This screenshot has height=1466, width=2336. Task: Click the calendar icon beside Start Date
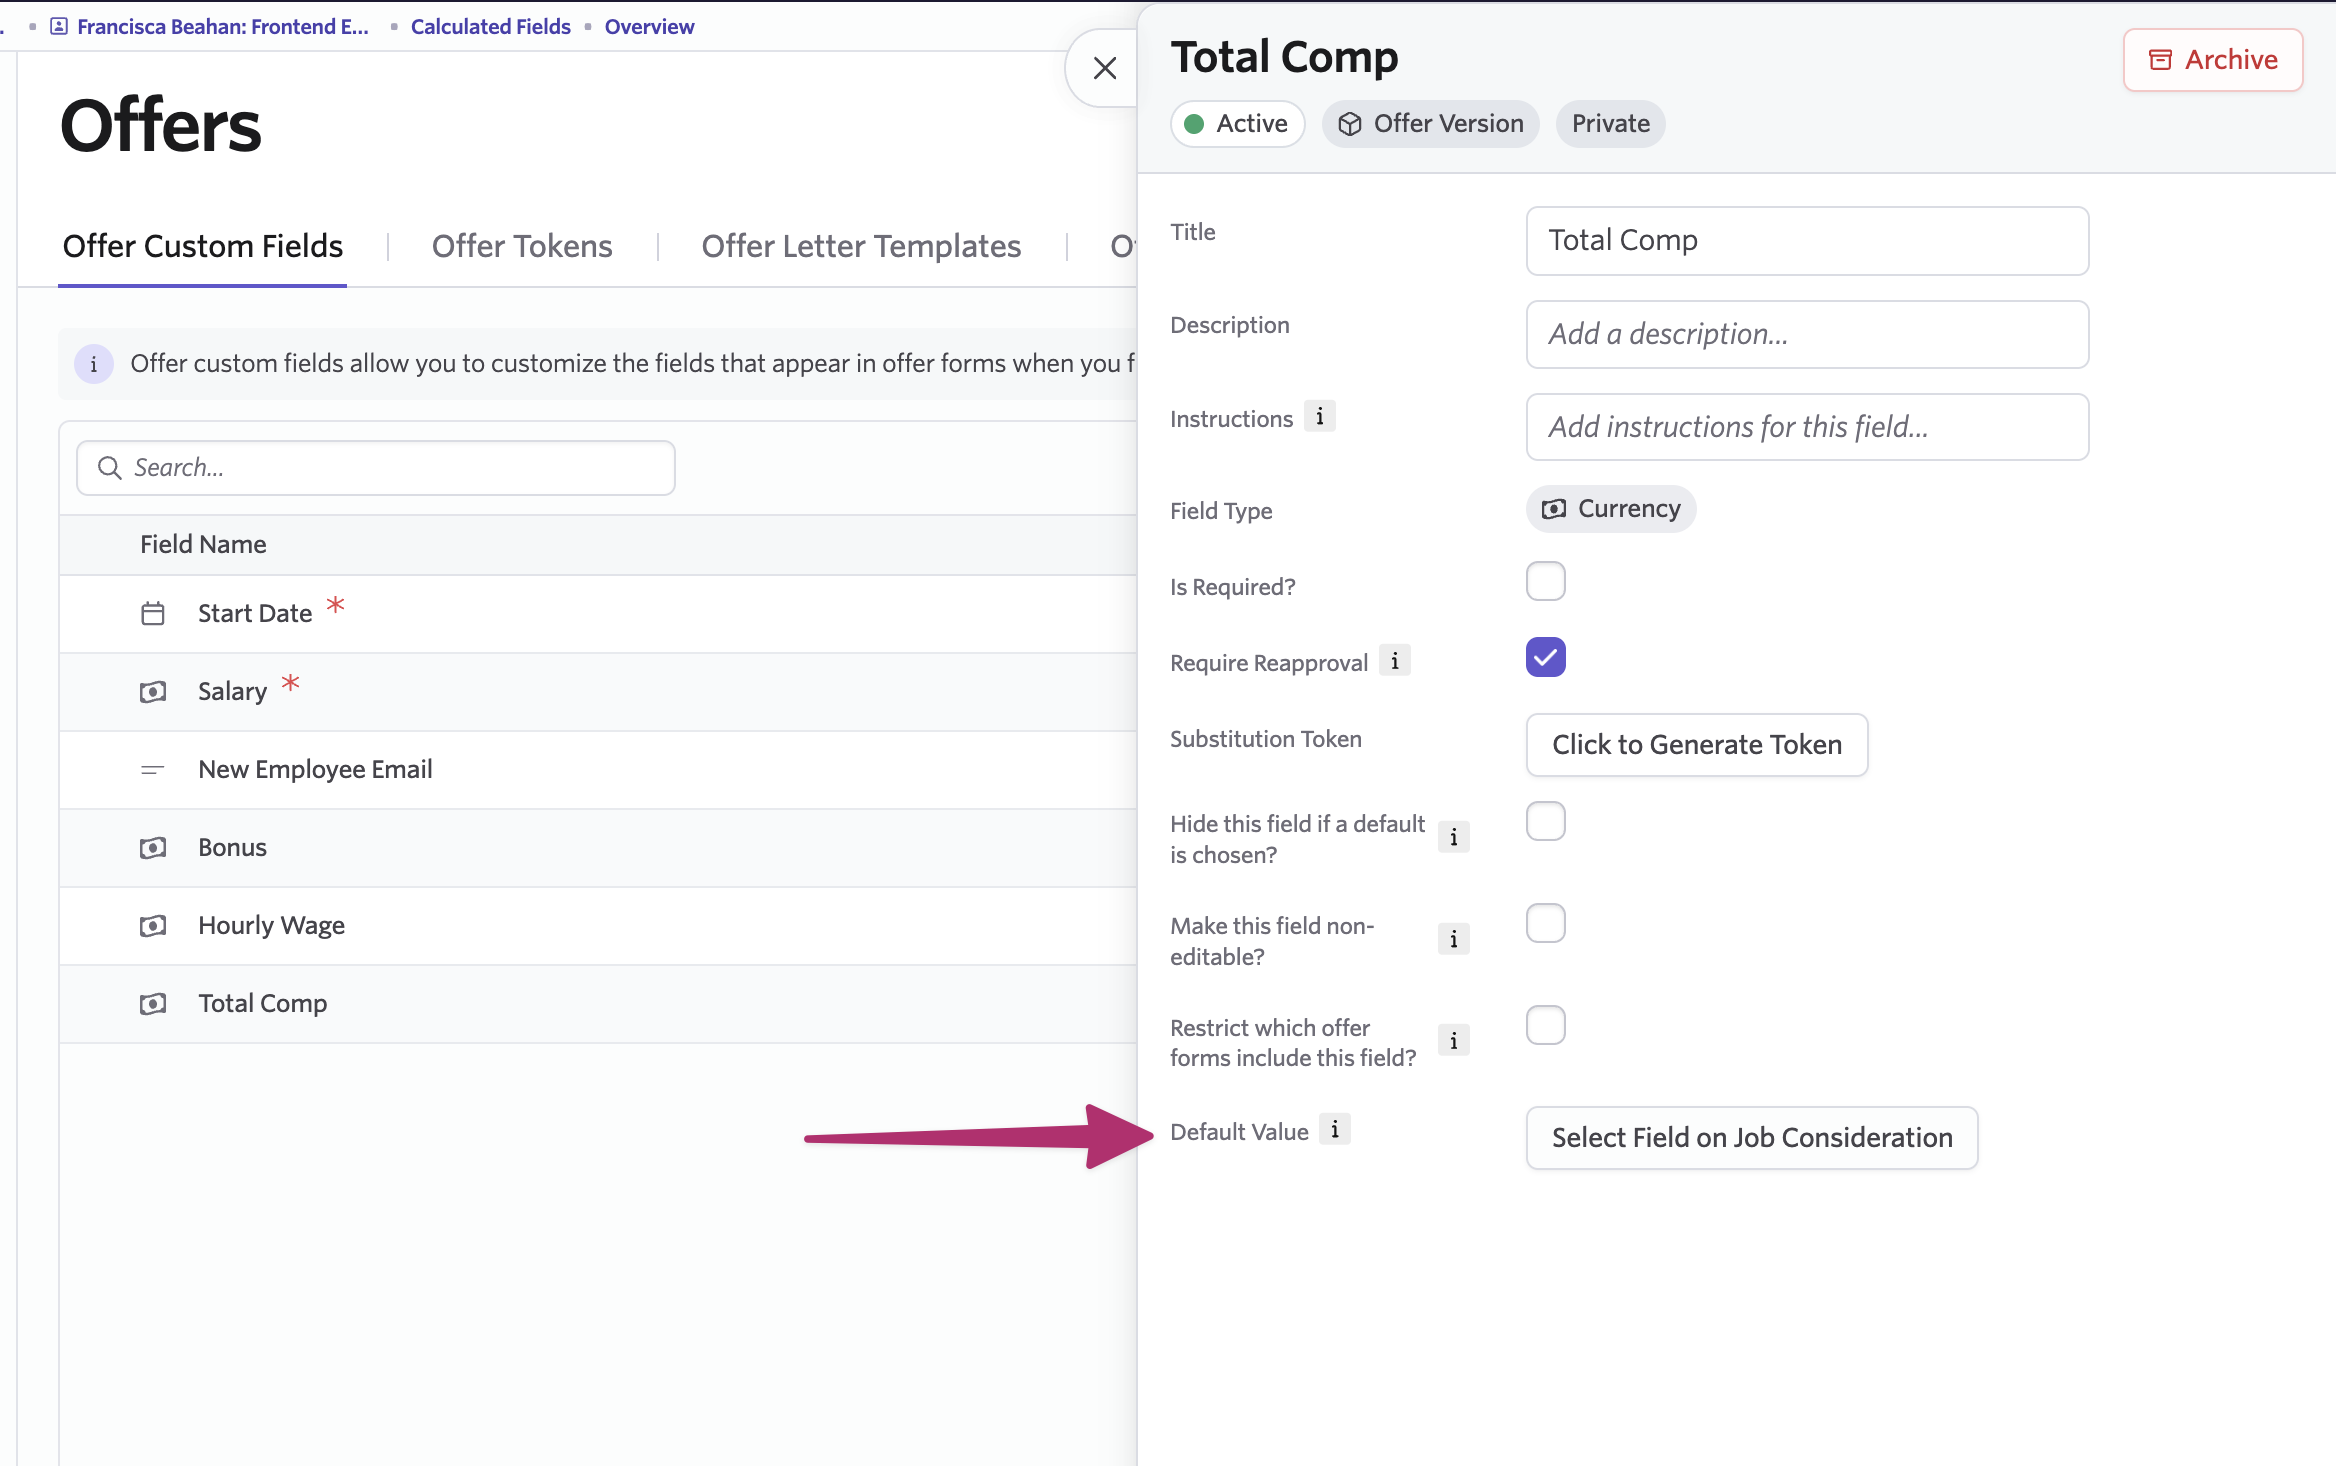pos(153,614)
